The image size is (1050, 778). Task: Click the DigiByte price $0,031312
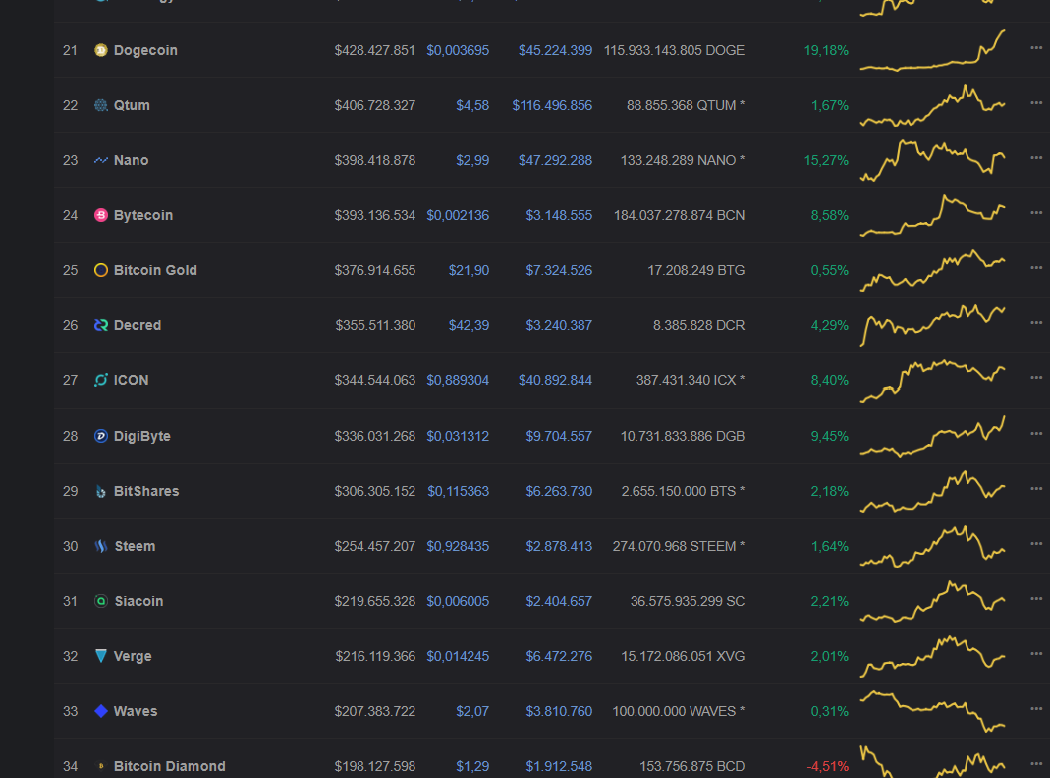(x=457, y=437)
